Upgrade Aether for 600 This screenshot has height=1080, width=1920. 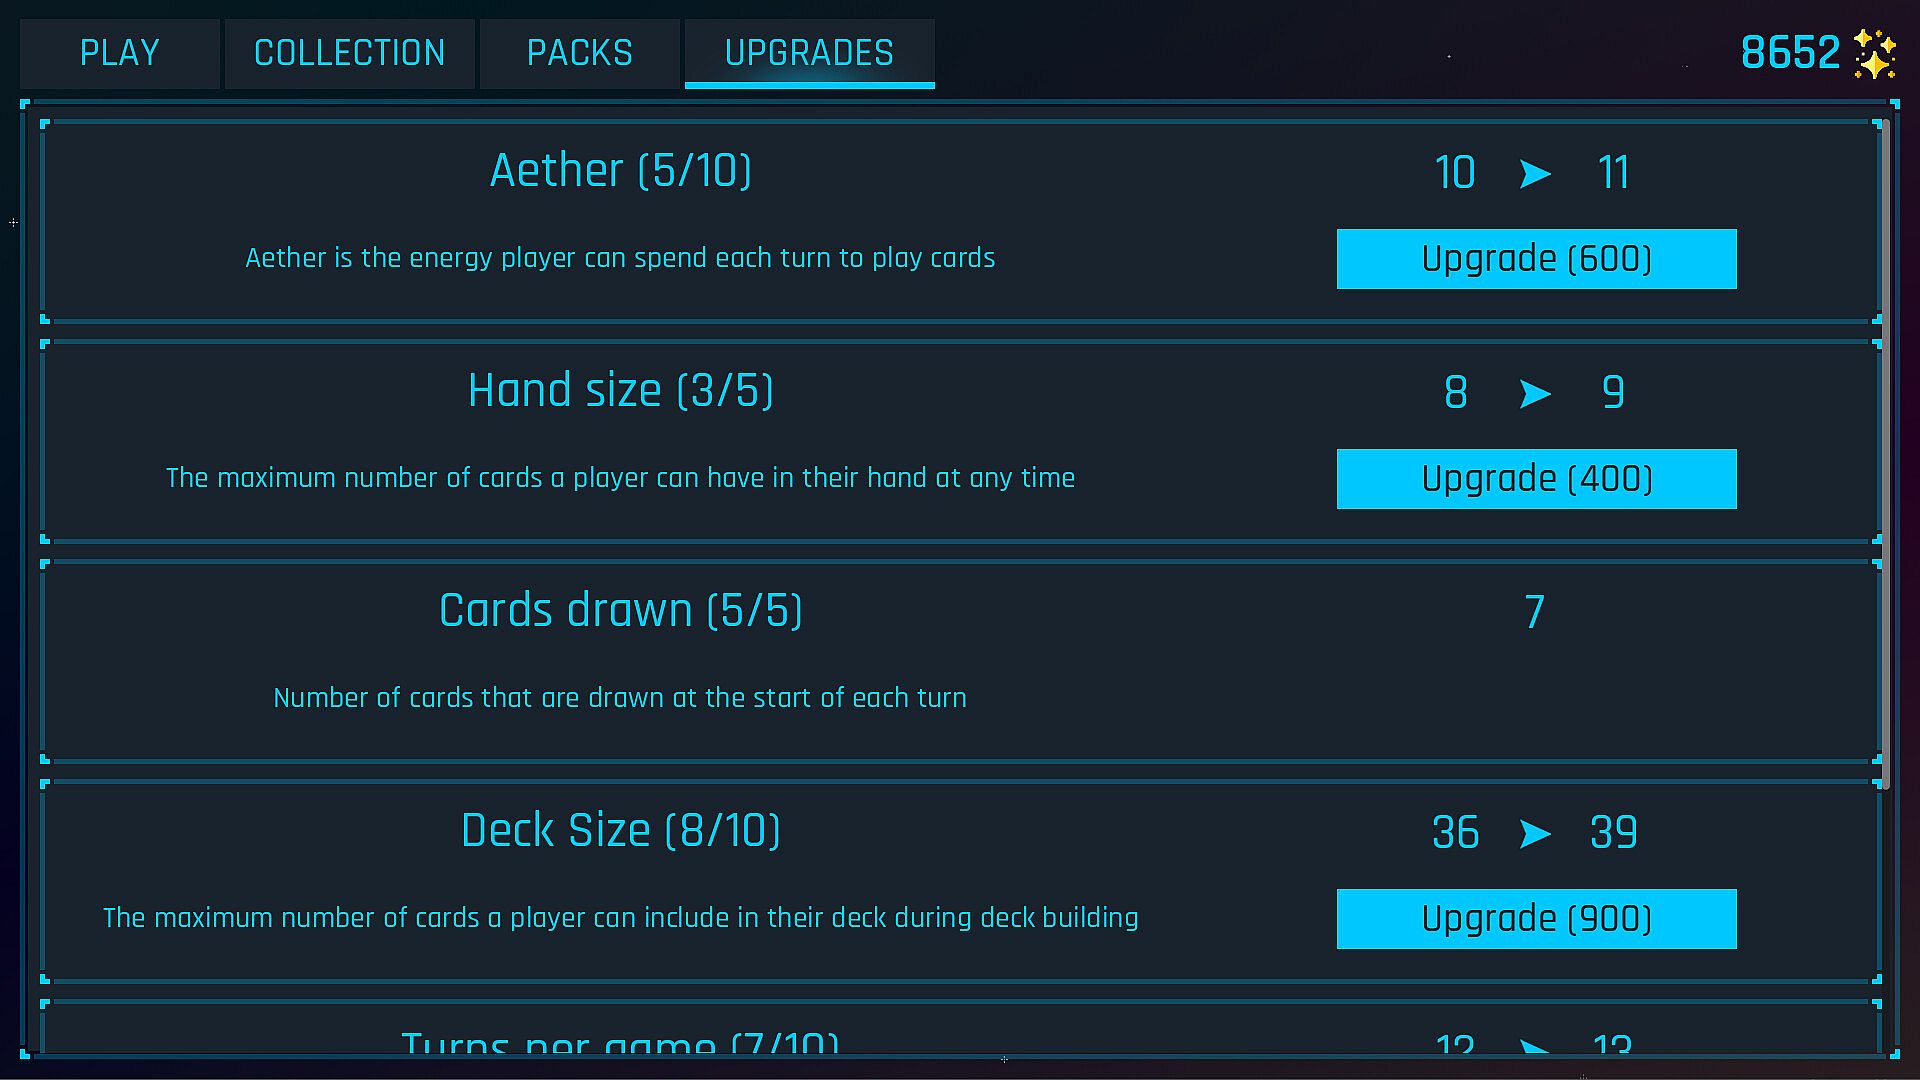click(x=1536, y=259)
